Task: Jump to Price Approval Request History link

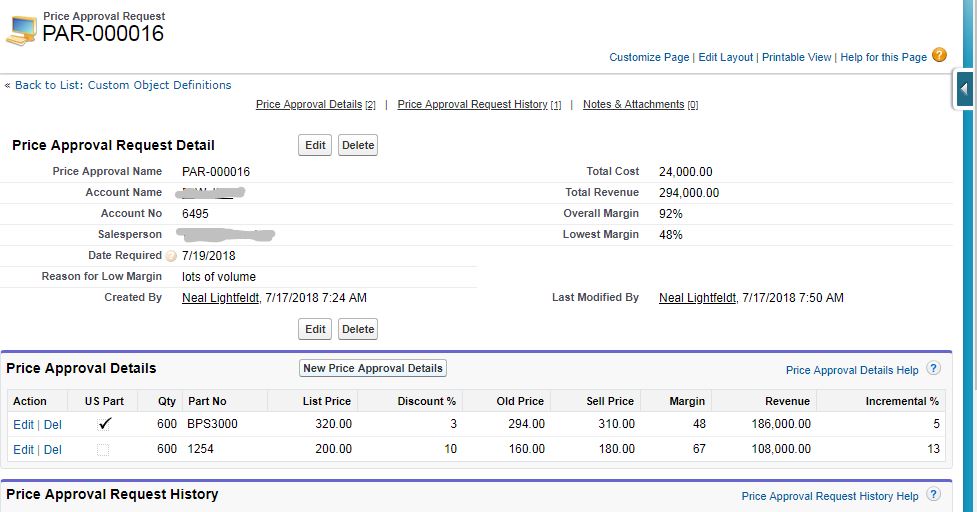Action: coord(472,104)
